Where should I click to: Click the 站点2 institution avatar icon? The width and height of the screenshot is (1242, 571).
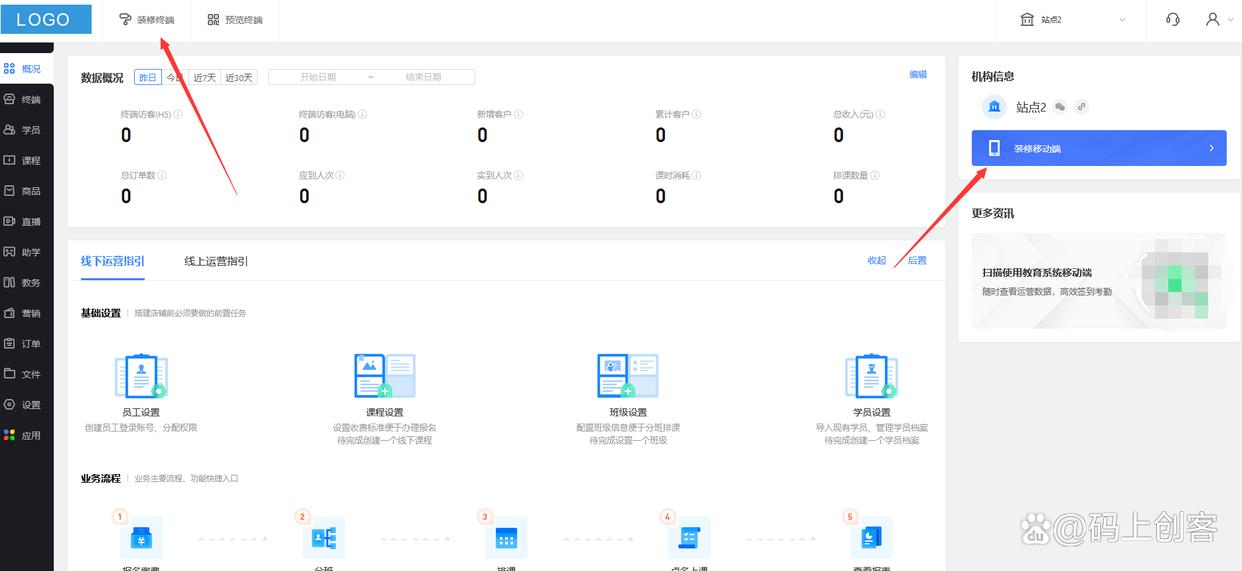(994, 107)
